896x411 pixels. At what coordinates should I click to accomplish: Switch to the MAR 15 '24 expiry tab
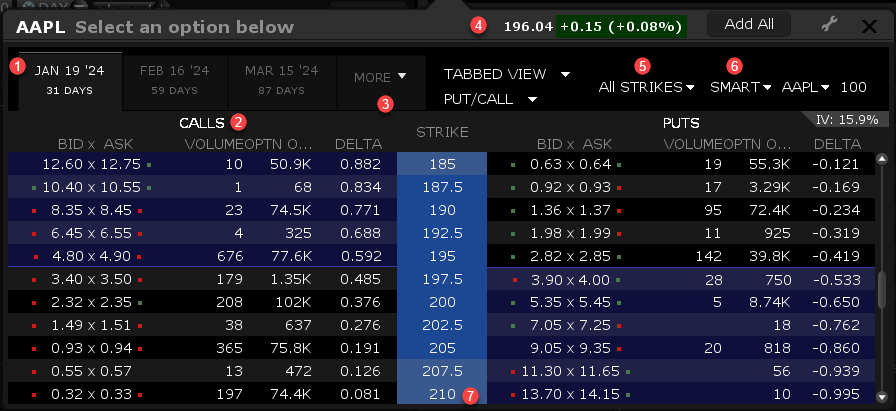tap(281, 80)
